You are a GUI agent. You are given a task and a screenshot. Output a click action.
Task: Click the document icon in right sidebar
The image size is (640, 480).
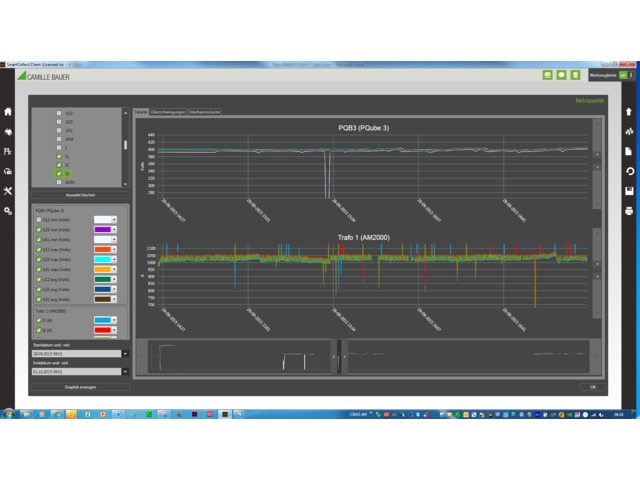coord(629,151)
